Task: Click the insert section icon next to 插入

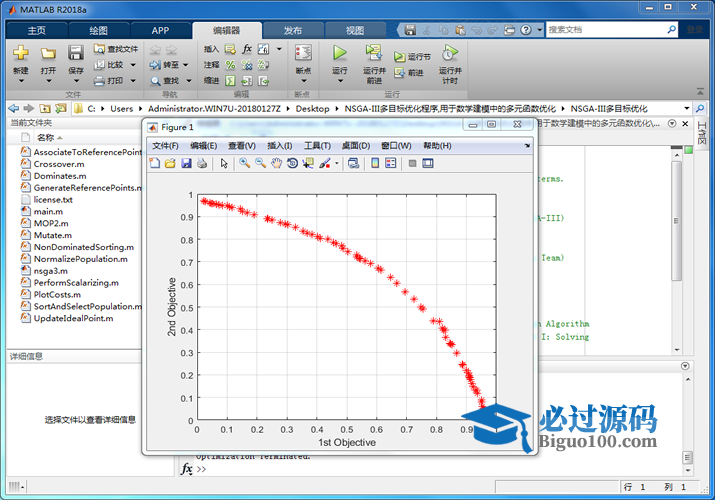Action: (231, 49)
